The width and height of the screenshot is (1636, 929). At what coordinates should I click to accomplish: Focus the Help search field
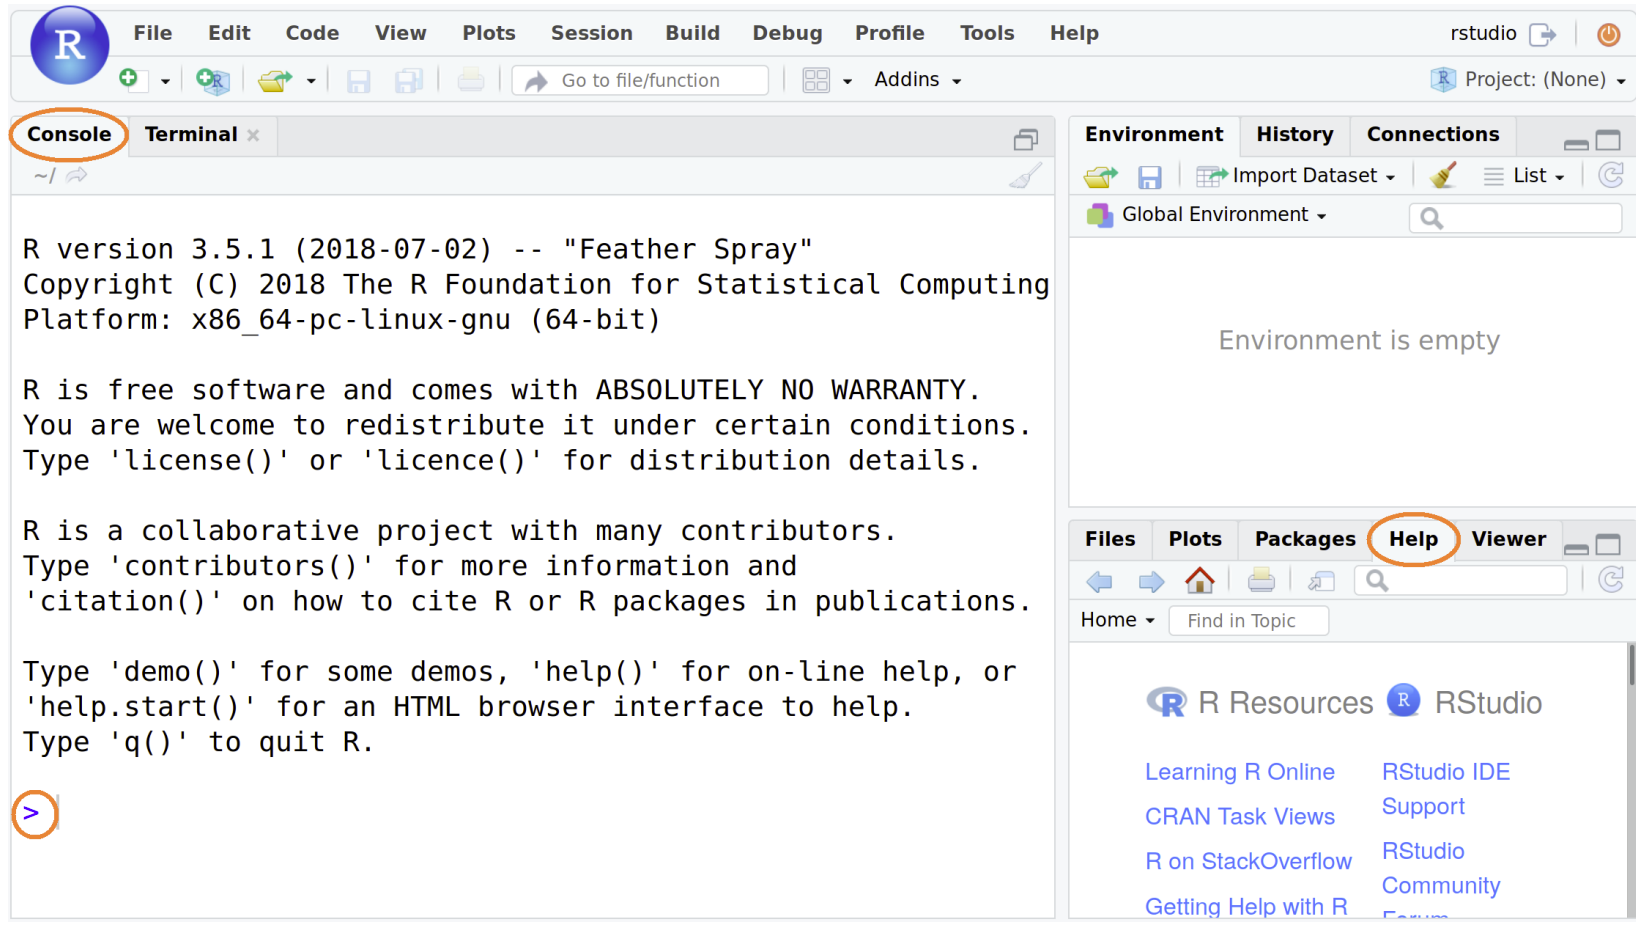pyautogui.click(x=1461, y=580)
